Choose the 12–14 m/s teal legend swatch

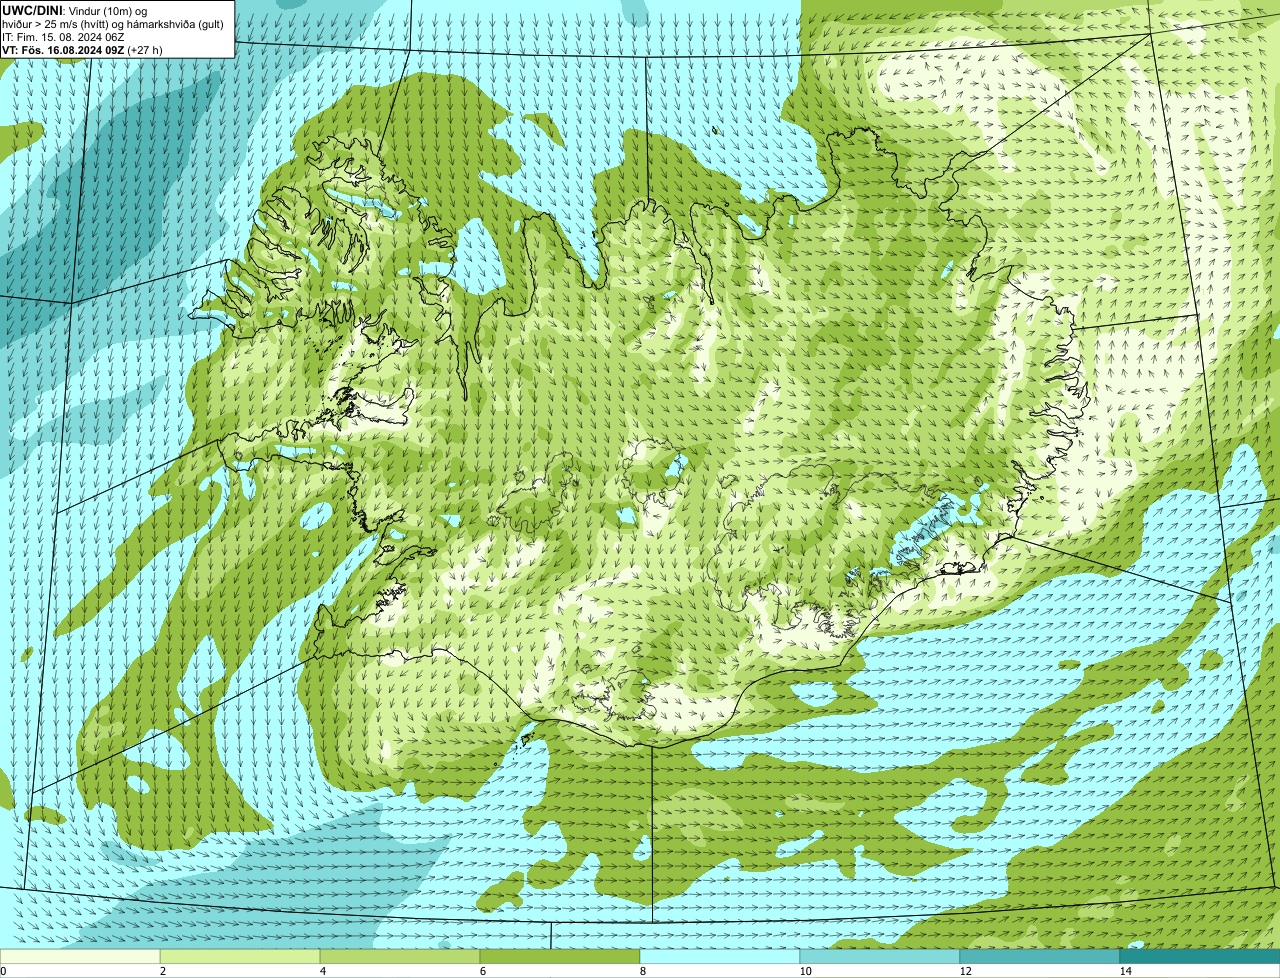pos(1040,956)
